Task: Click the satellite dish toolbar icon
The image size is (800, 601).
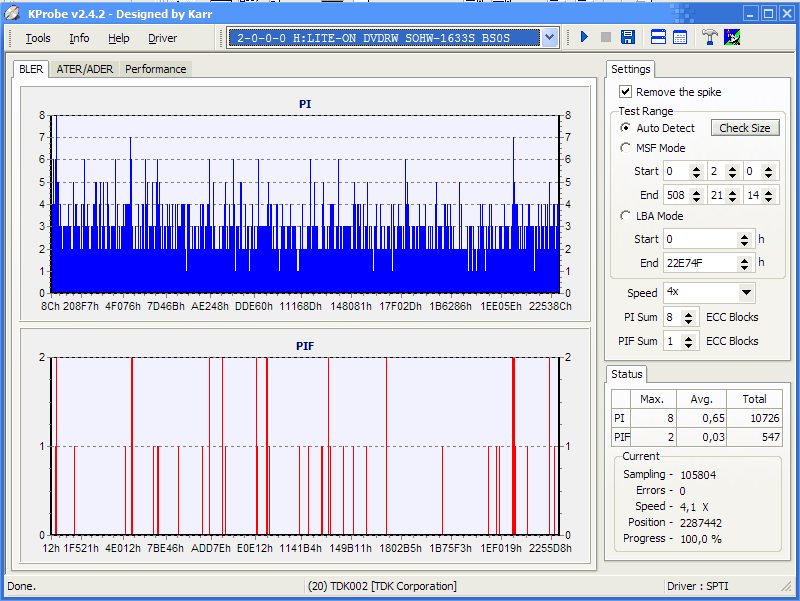Action: [732, 37]
